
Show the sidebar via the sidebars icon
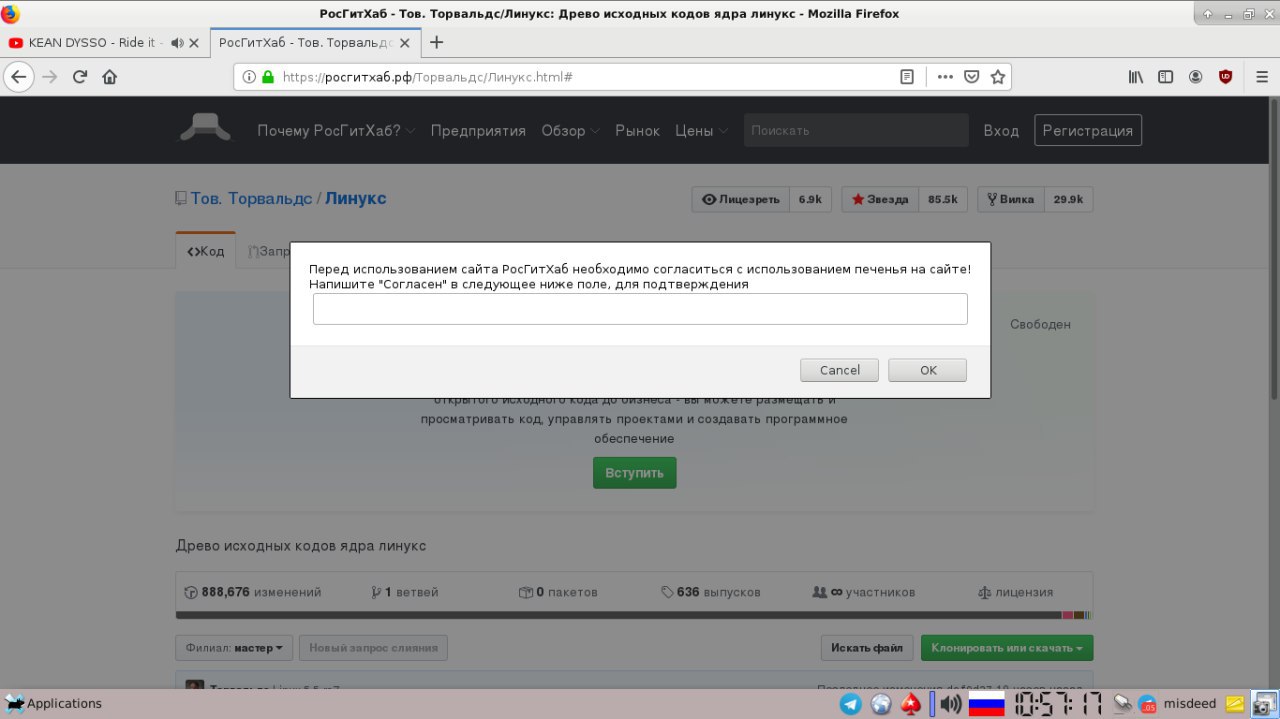click(1165, 77)
